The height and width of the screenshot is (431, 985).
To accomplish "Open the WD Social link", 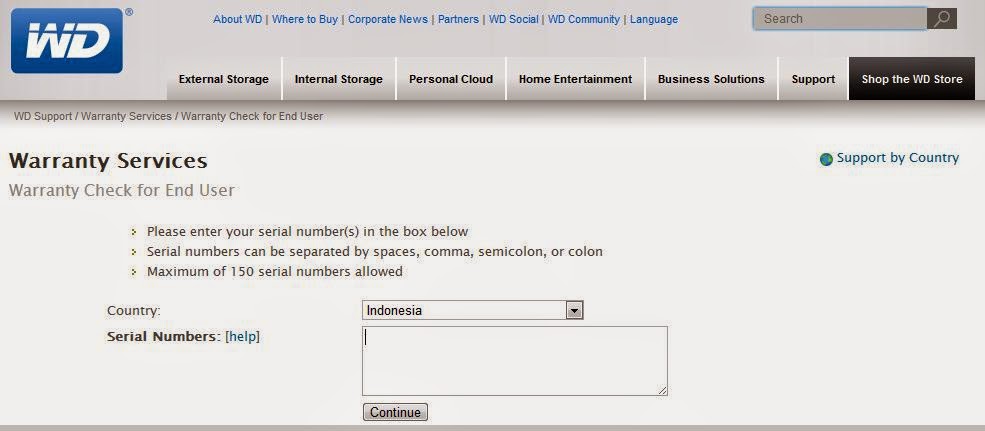I will coord(513,19).
